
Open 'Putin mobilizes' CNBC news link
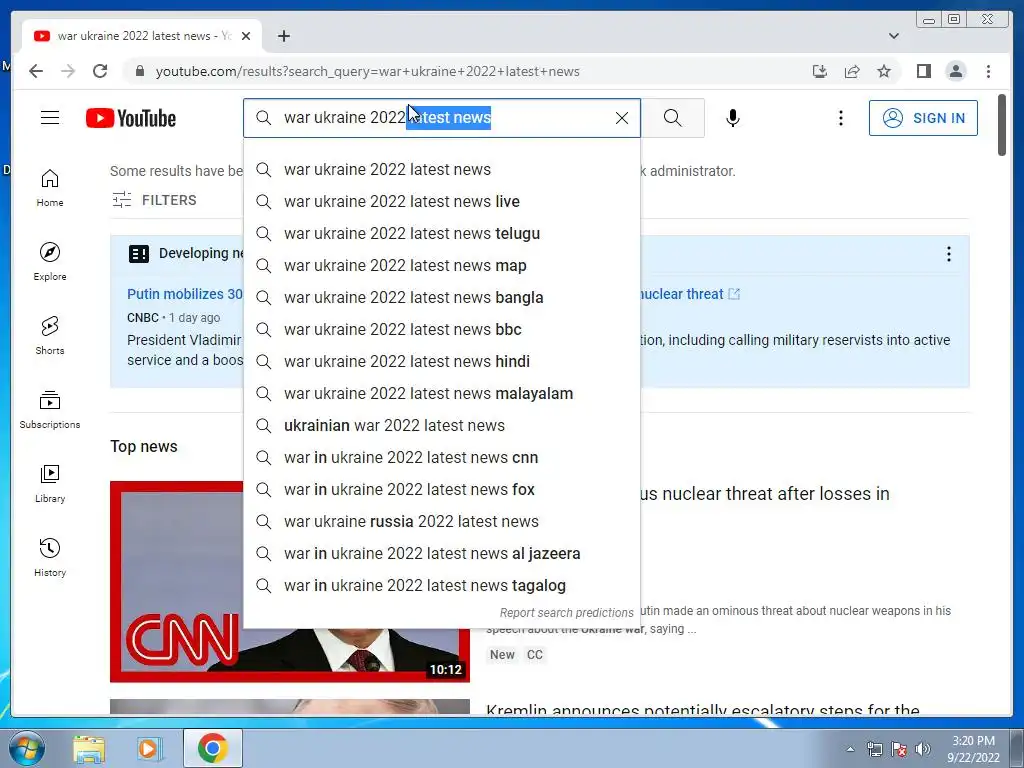(x=185, y=294)
